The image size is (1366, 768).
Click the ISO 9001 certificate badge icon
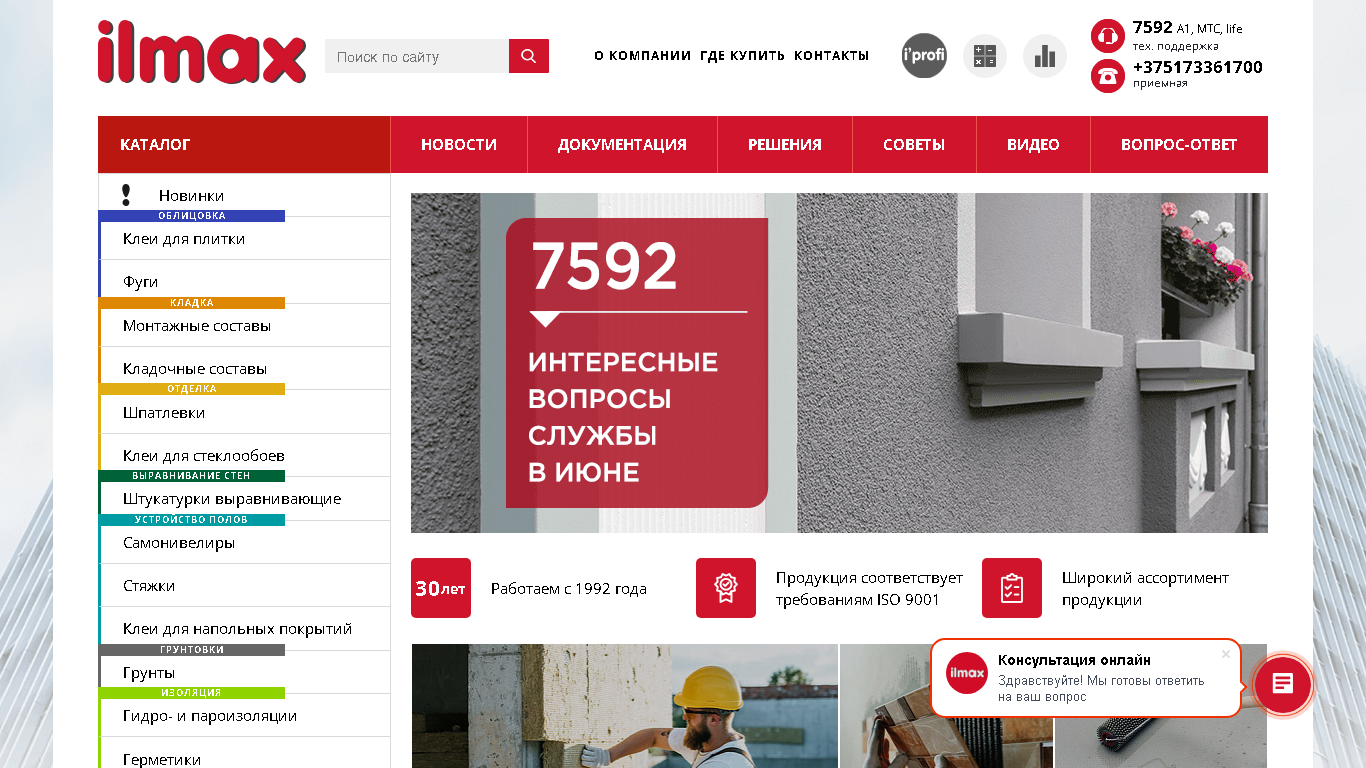click(726, 588)
